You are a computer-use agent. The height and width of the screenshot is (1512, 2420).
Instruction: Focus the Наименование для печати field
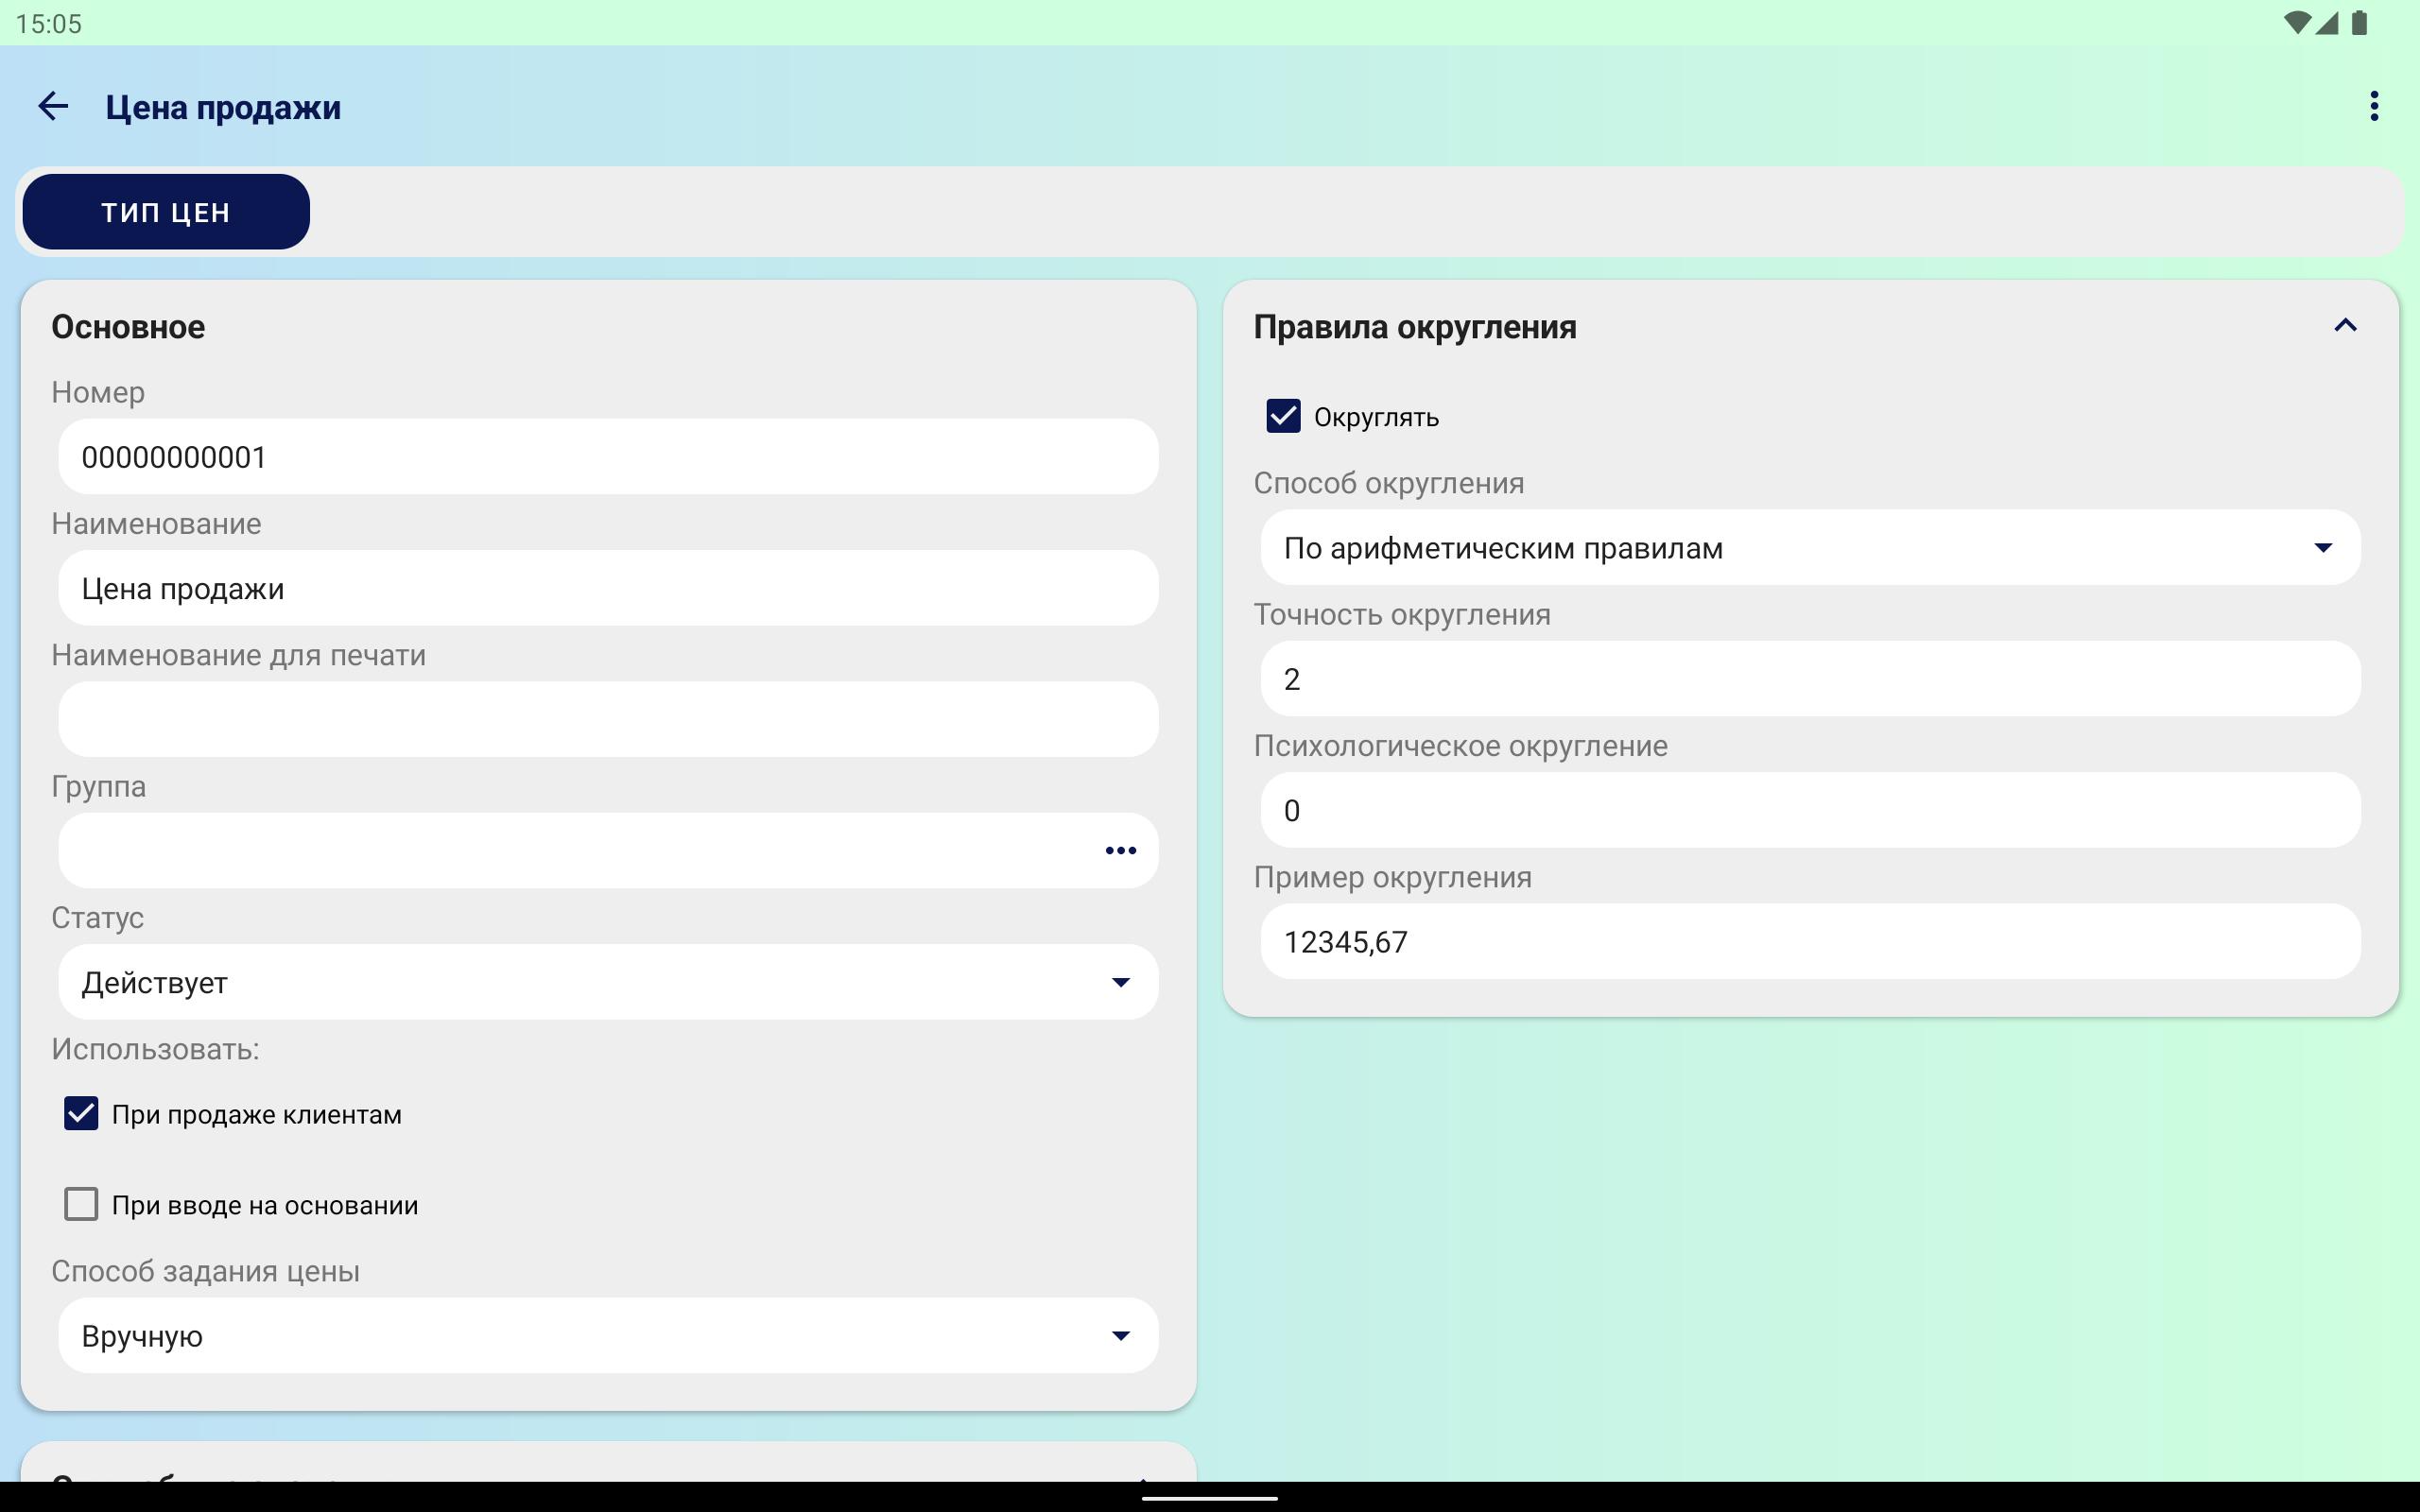click(608, 719)
